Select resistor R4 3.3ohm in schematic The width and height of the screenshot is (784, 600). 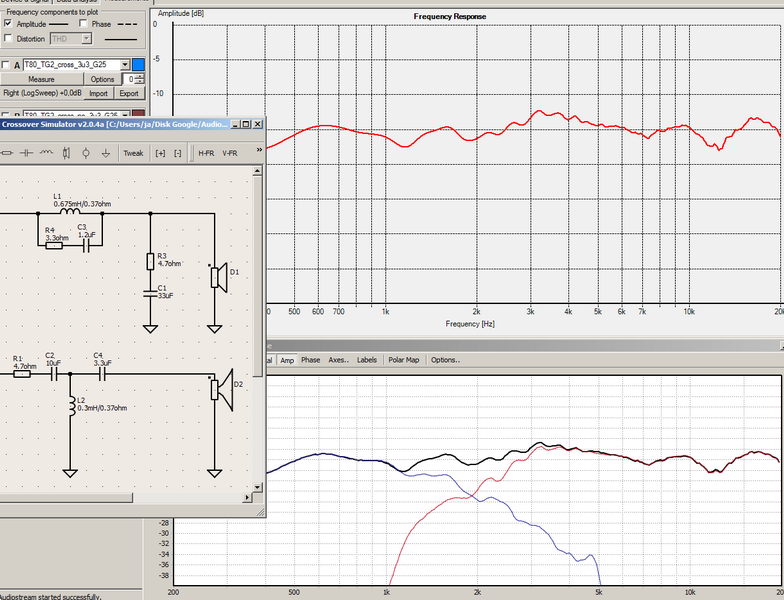click(54, 246)
